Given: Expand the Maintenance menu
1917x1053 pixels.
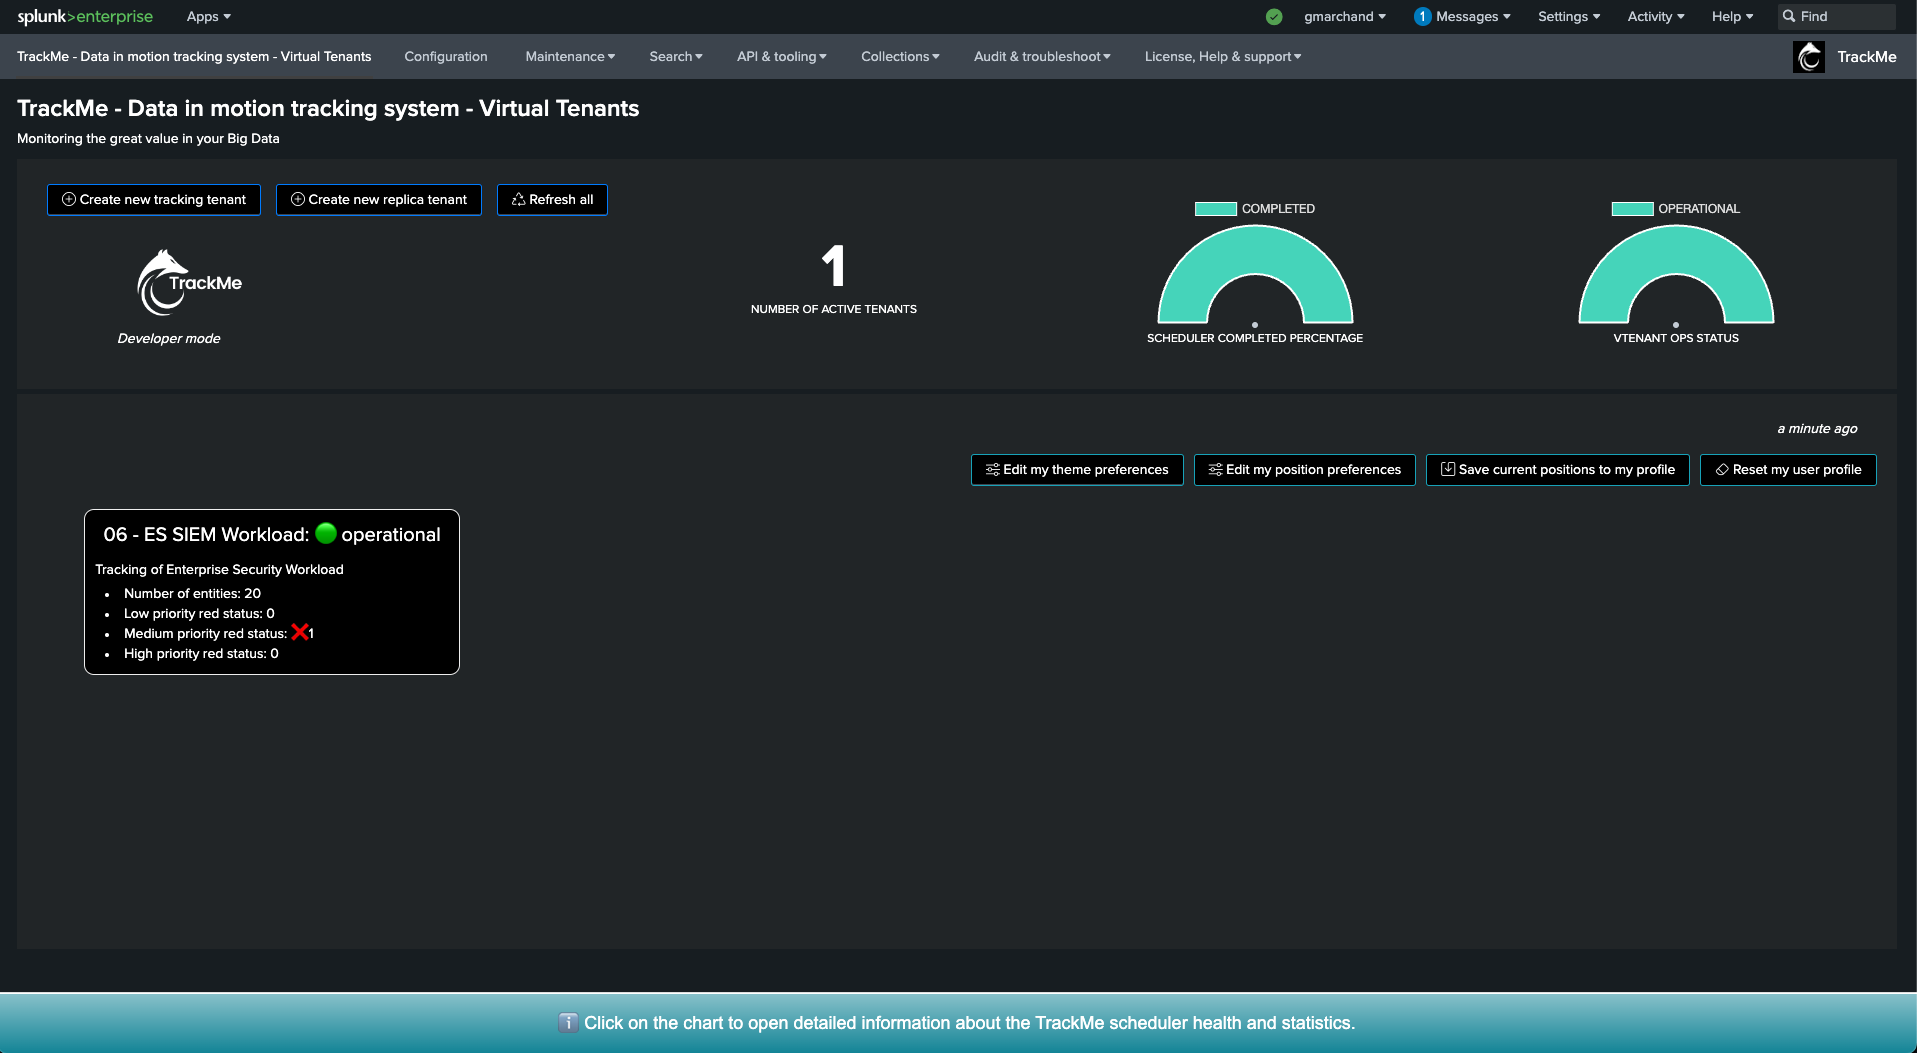Looking at the screenshot, I should (x=570, y=56).
